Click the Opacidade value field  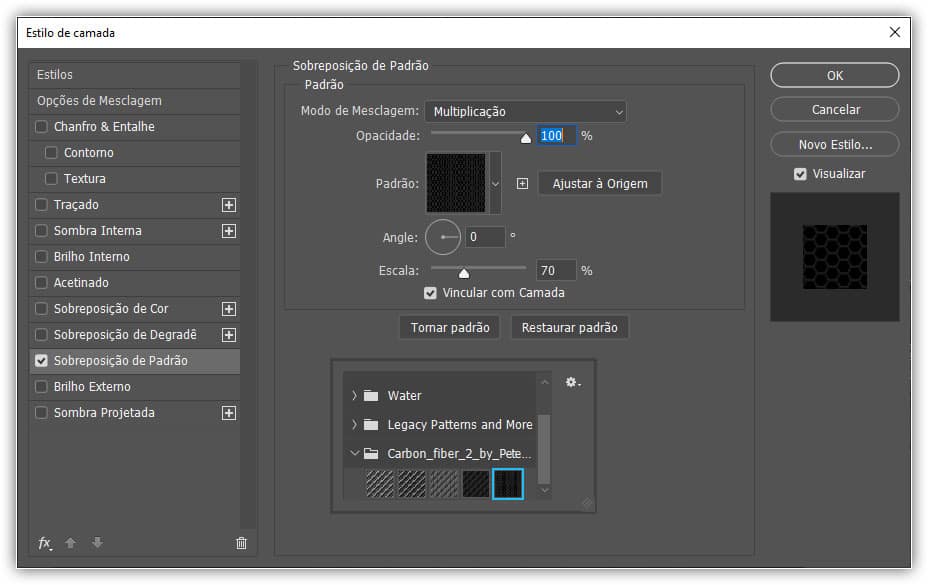[556, 136]
